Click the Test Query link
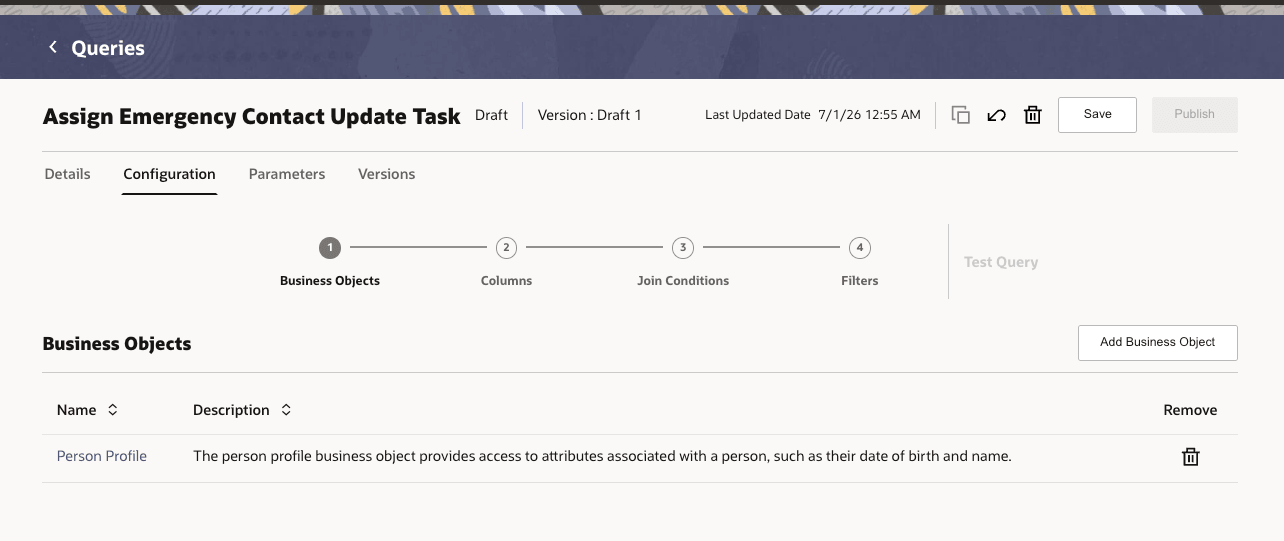Image resolution: width=1284 pixels, height=541 pixels. [1001, 262]
